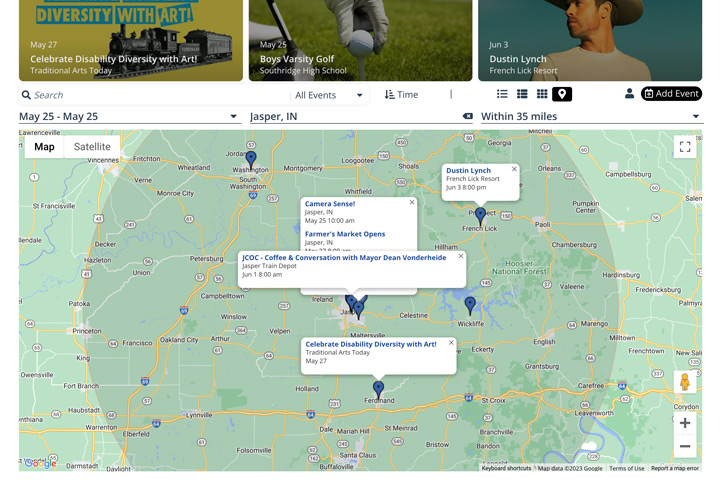This screenshot has width=720, height=480.
Task: Toggle sort order by Time
Action: pyautogui.click(x=402, y=95)
